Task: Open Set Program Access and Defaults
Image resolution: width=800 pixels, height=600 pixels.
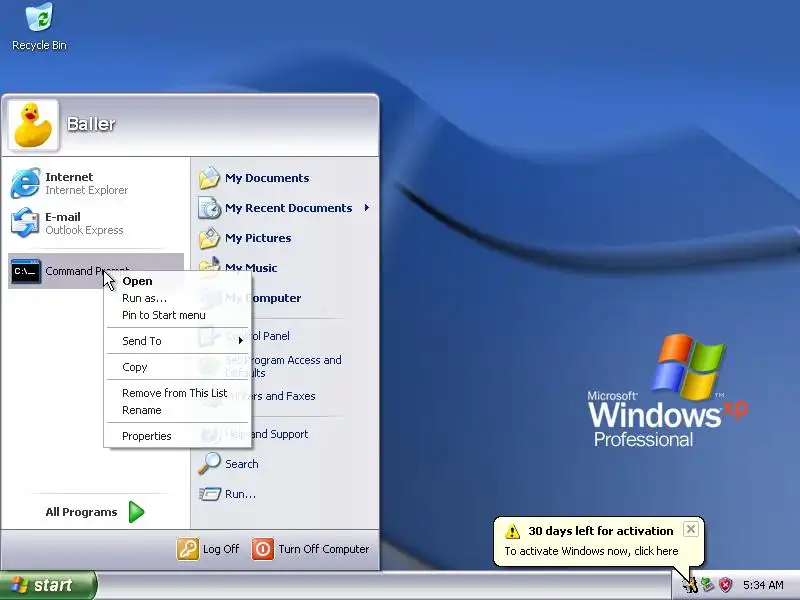Action: (284, 366)
